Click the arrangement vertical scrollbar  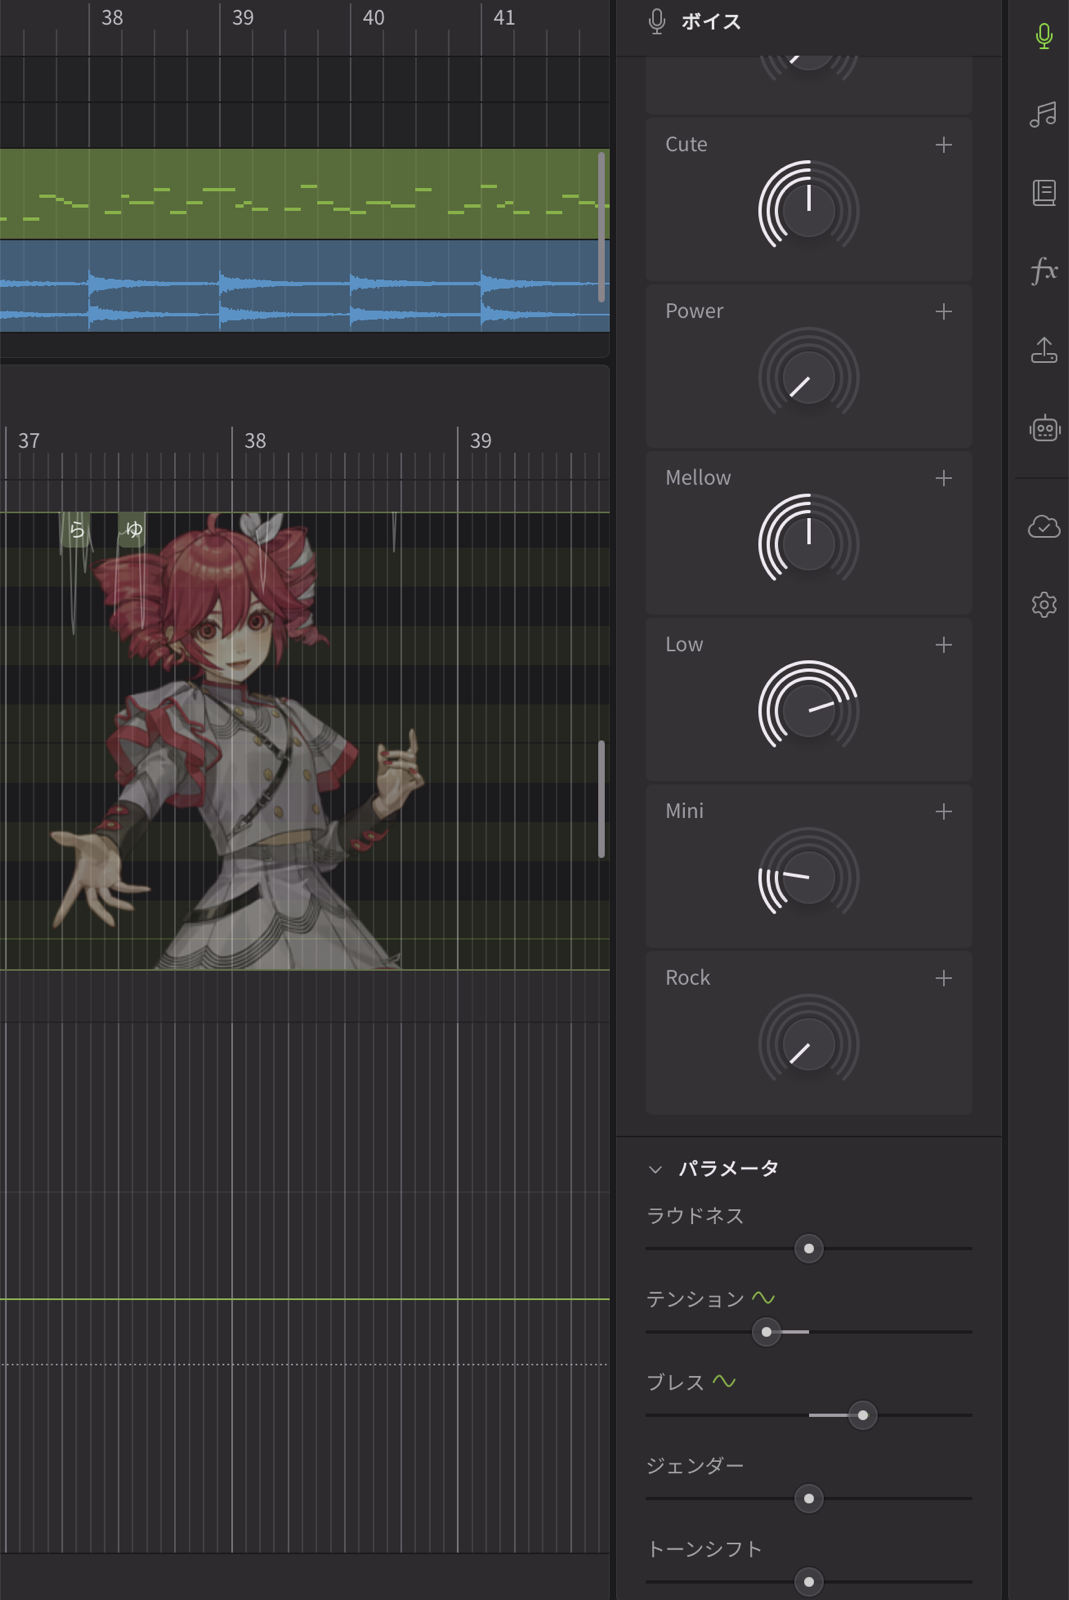[601, 227]
